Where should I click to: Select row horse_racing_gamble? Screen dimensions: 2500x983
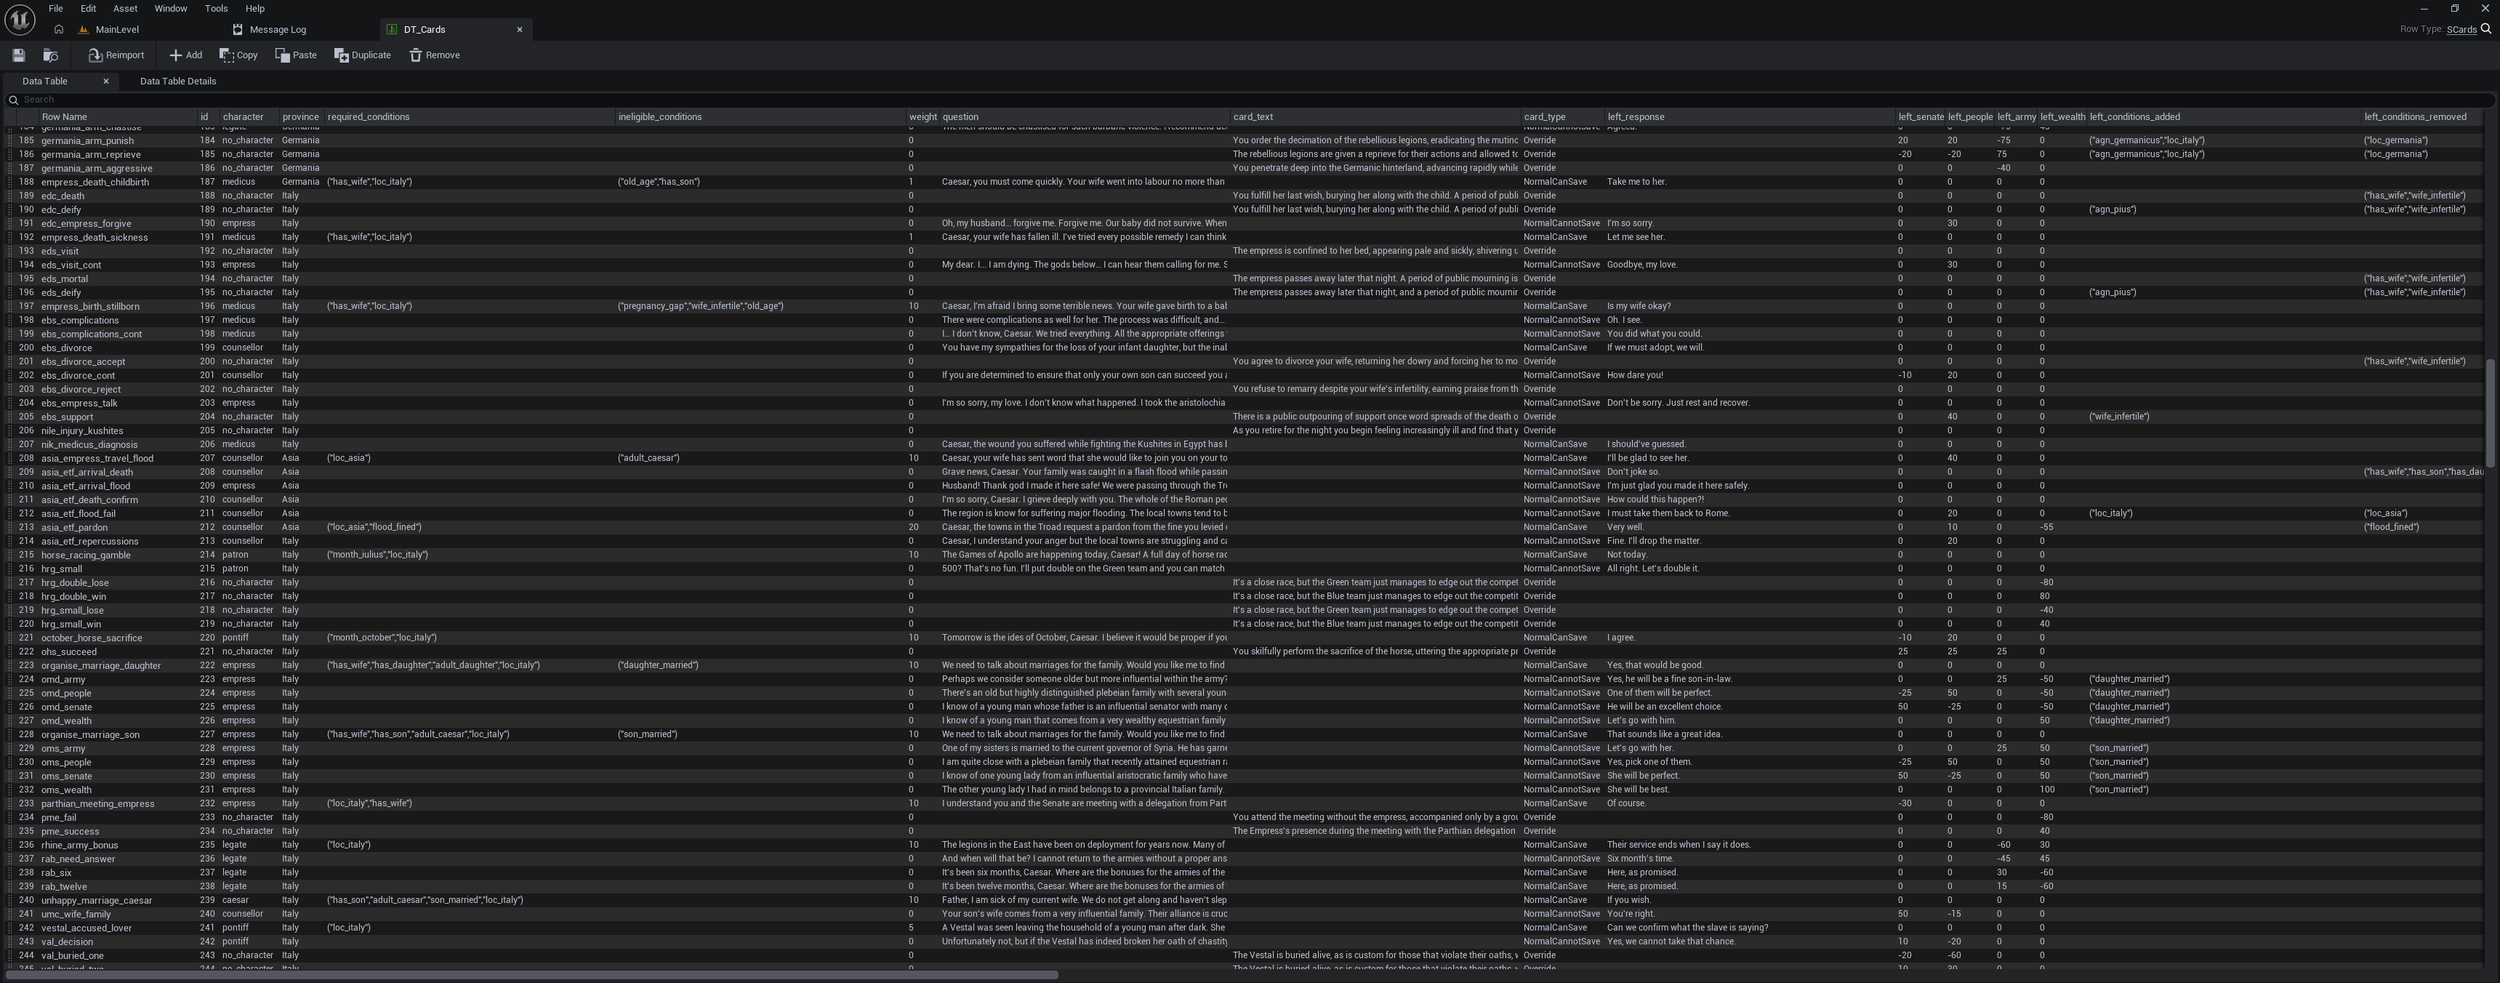click(1245, 555)
